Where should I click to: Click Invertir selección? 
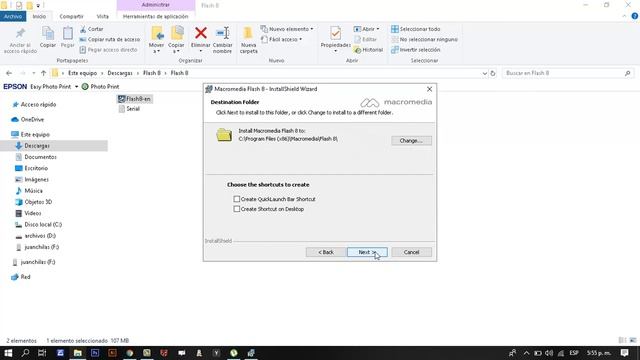click(416, 49)
